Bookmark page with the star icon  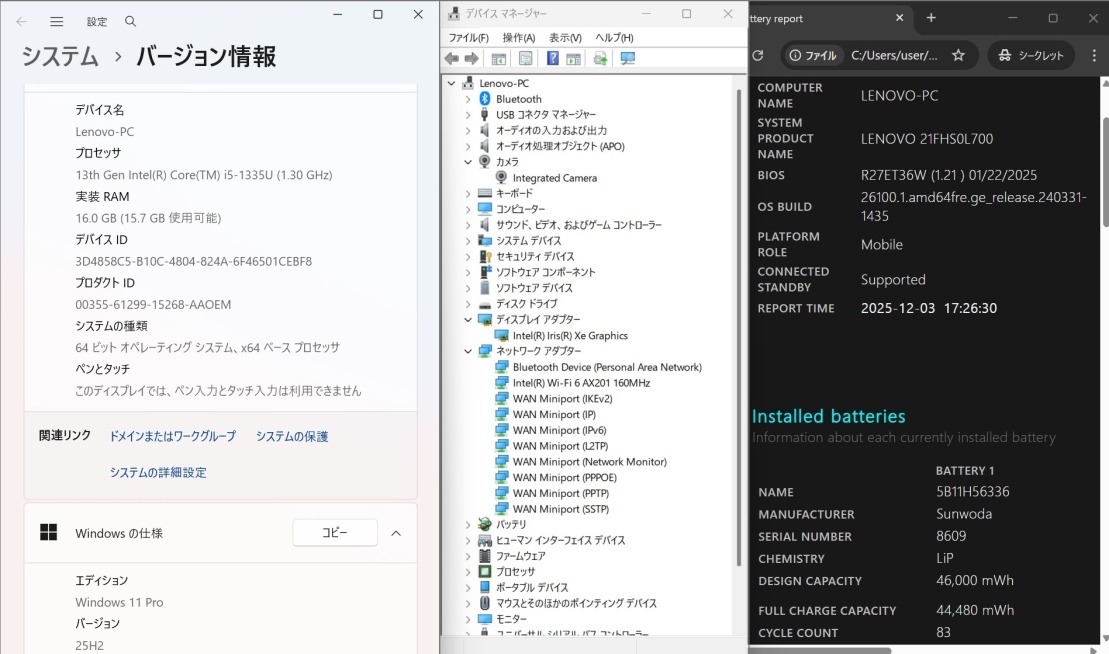point(958,56)
